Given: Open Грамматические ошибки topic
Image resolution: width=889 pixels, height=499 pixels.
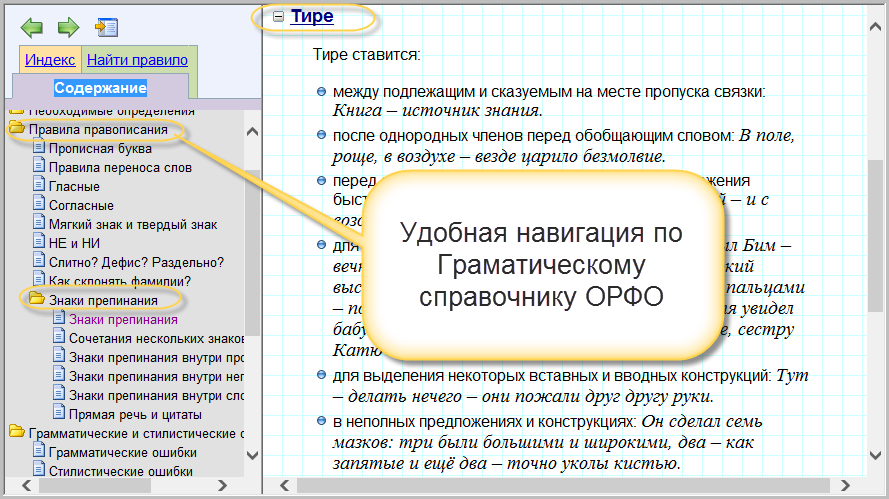Looking at the screenshot, I should tap(122, 453).
